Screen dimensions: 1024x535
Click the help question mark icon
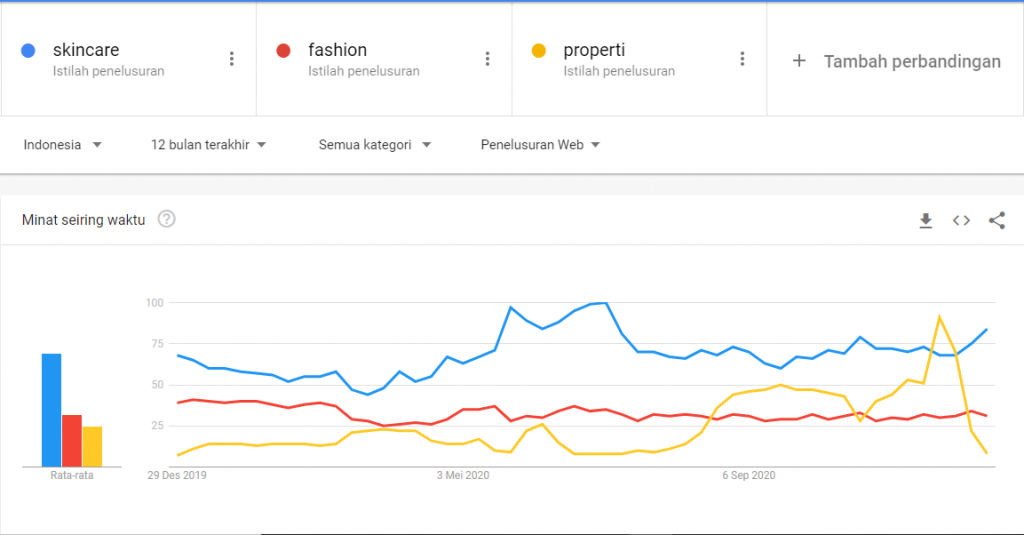[167, 219]
